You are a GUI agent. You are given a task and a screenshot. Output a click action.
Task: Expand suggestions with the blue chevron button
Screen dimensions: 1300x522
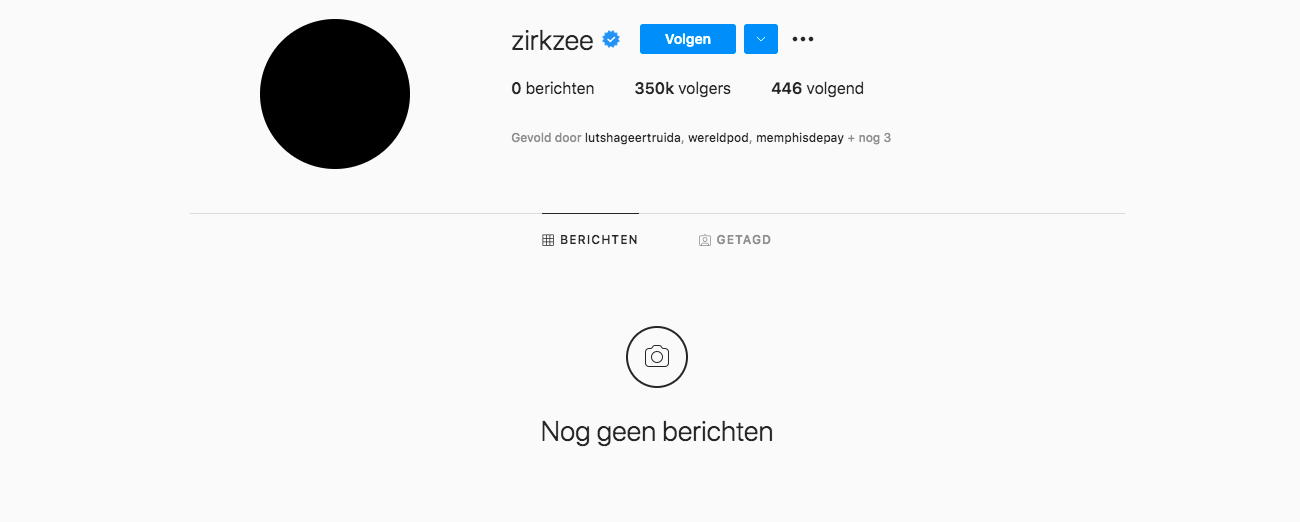(761, 39)
